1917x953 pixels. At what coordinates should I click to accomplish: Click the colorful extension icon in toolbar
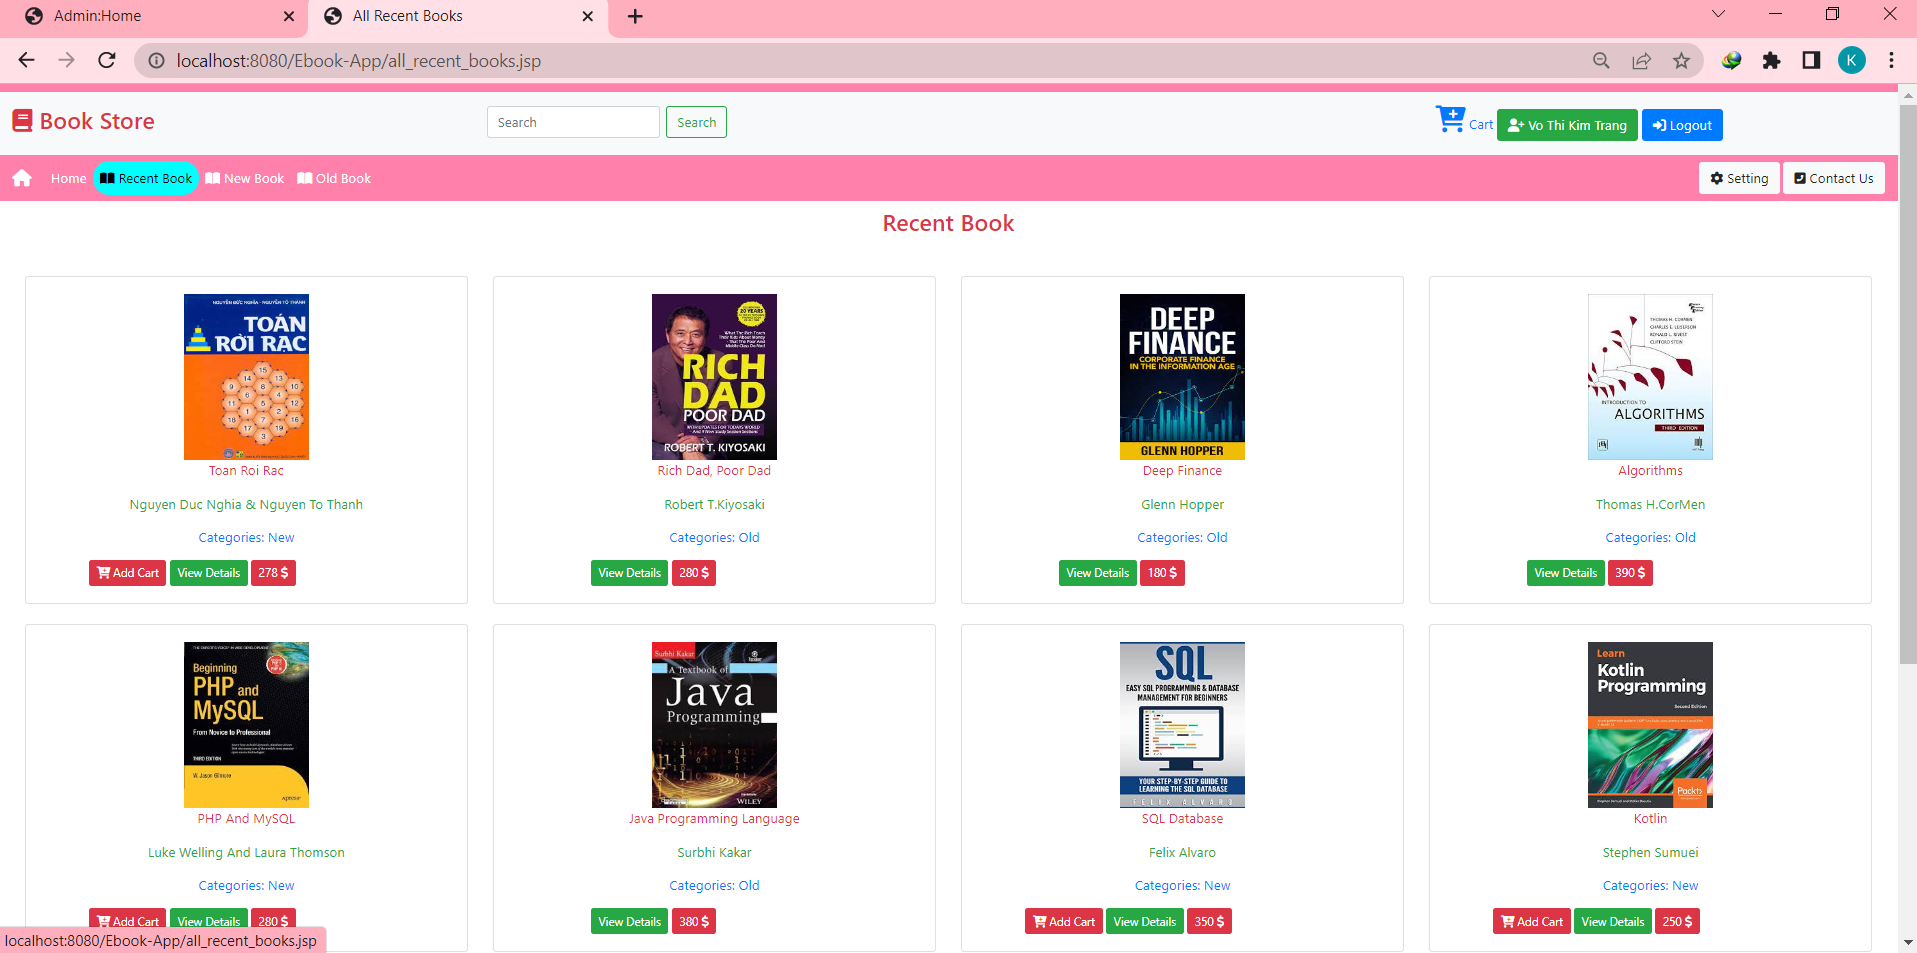point(1731,61)
